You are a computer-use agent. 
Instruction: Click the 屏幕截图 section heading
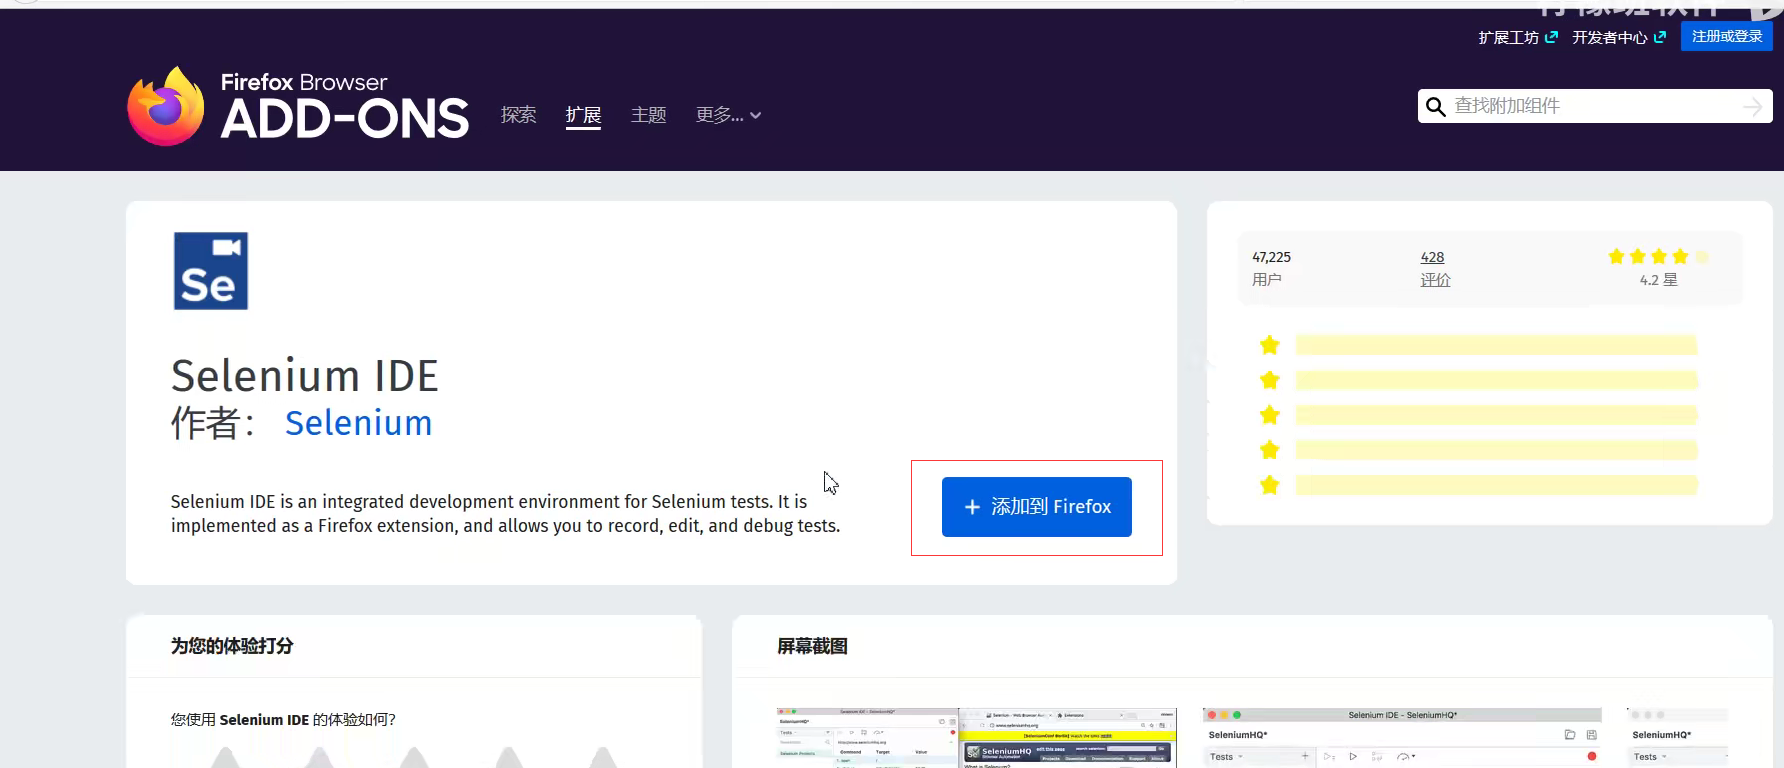pos(812,646)
